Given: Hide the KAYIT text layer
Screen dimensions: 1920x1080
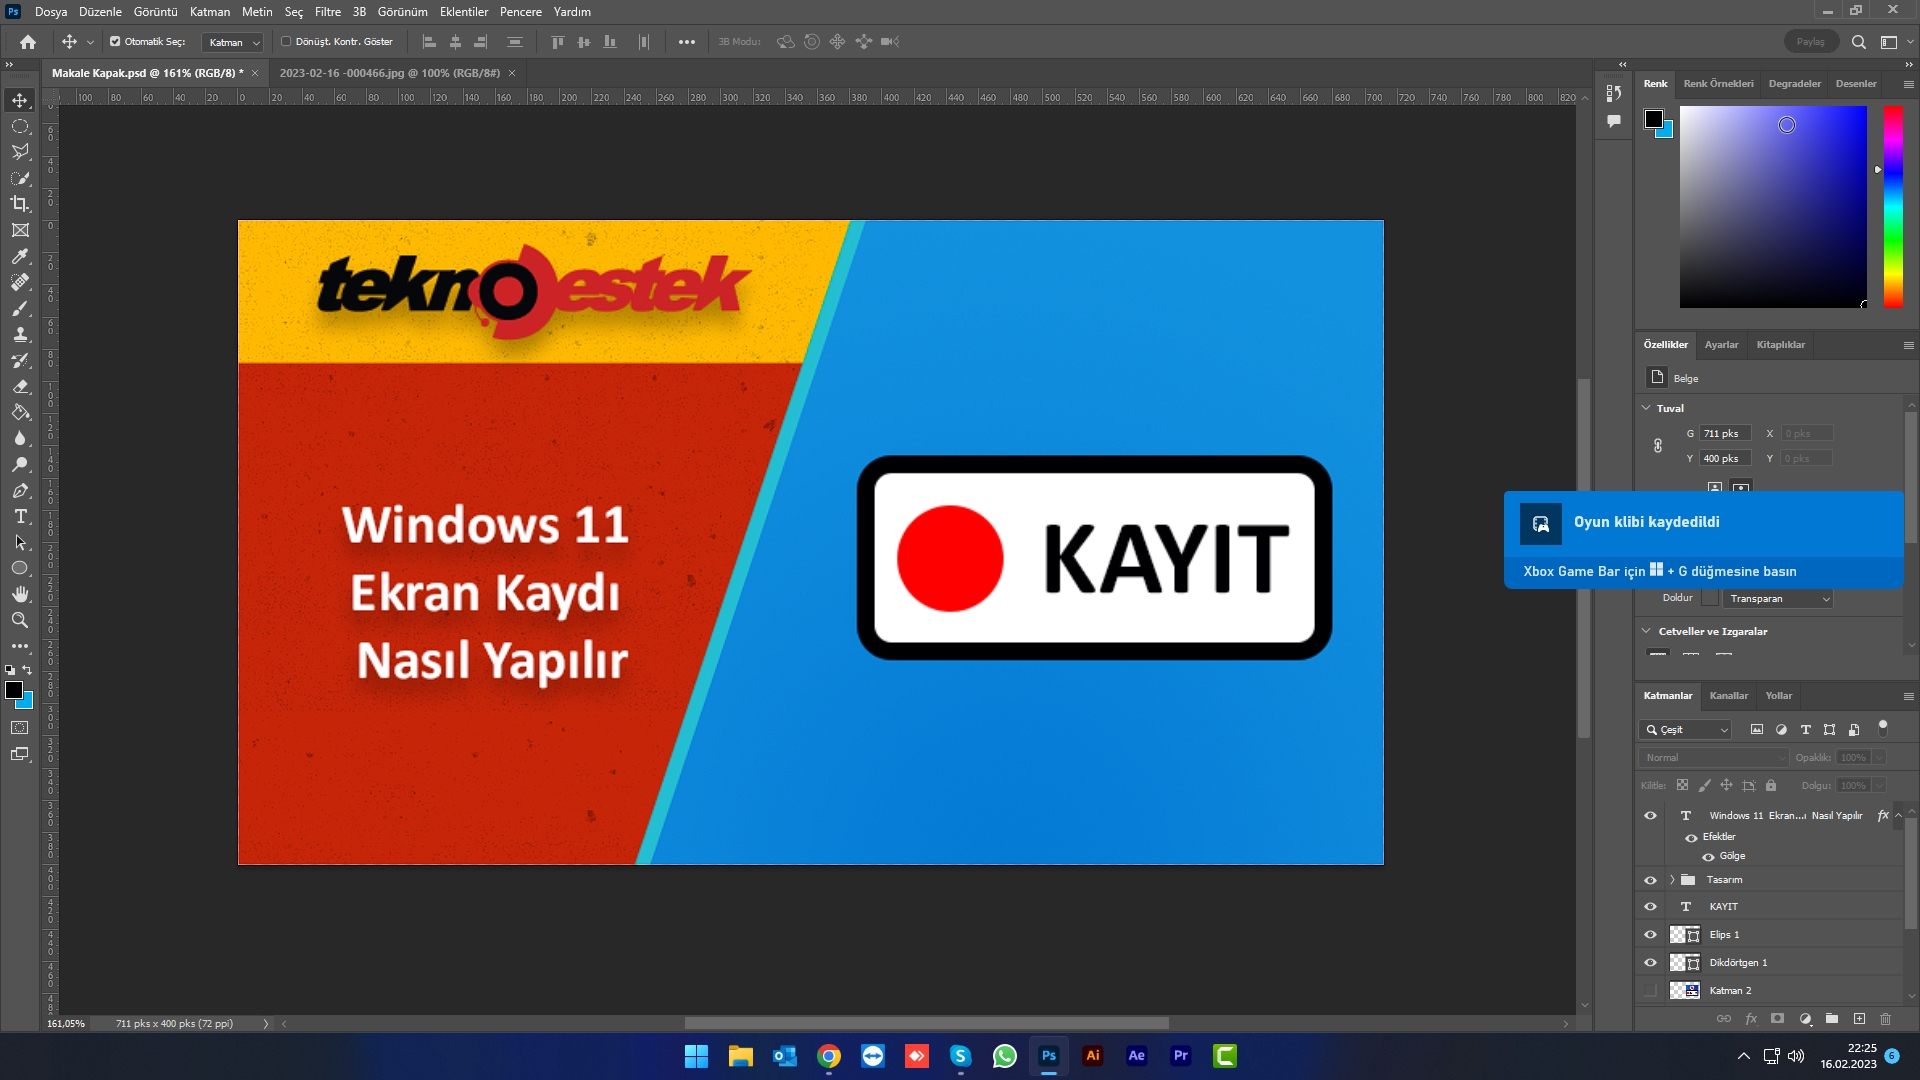Looking at the screenshot, I should [x=1650, y=906].
